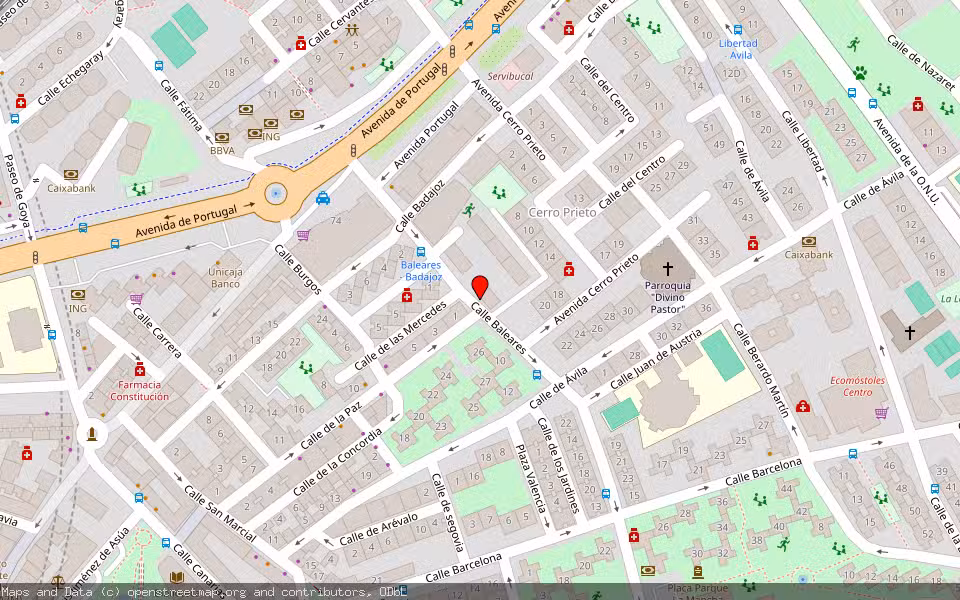The image size is (960, 600).
Task: Click the book icon near Calle Canarias
Action: (x=176, y=577)
